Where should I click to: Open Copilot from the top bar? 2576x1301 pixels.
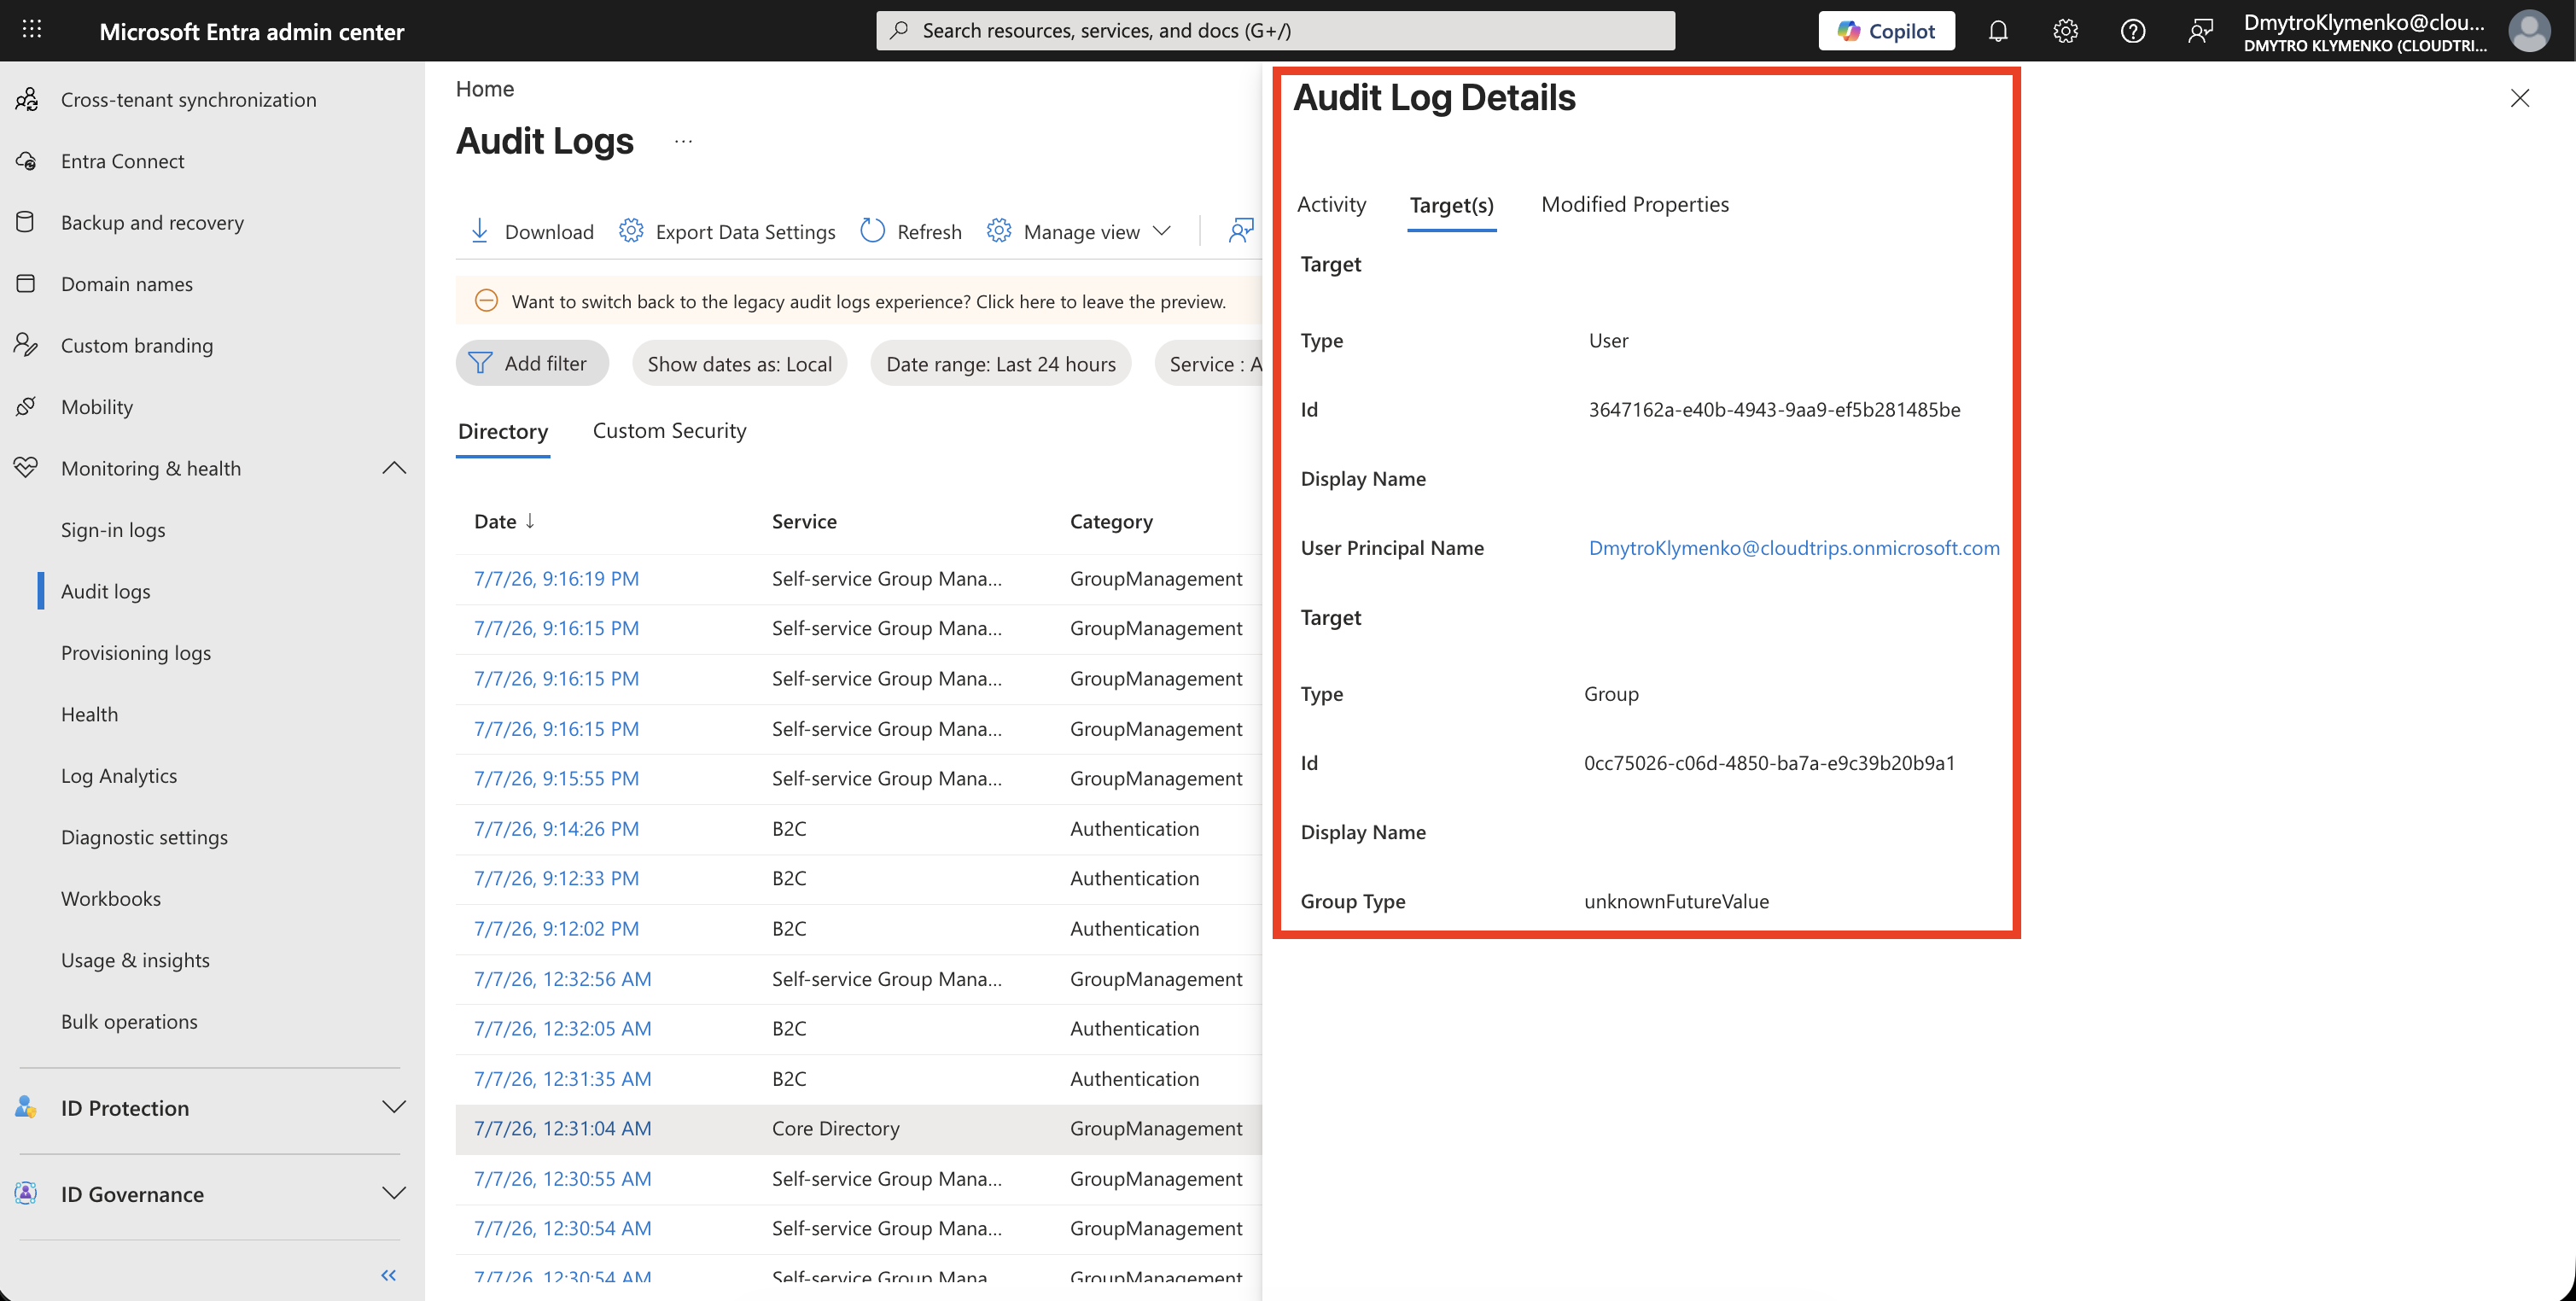pyautogui.click(x=1886, y=30)
